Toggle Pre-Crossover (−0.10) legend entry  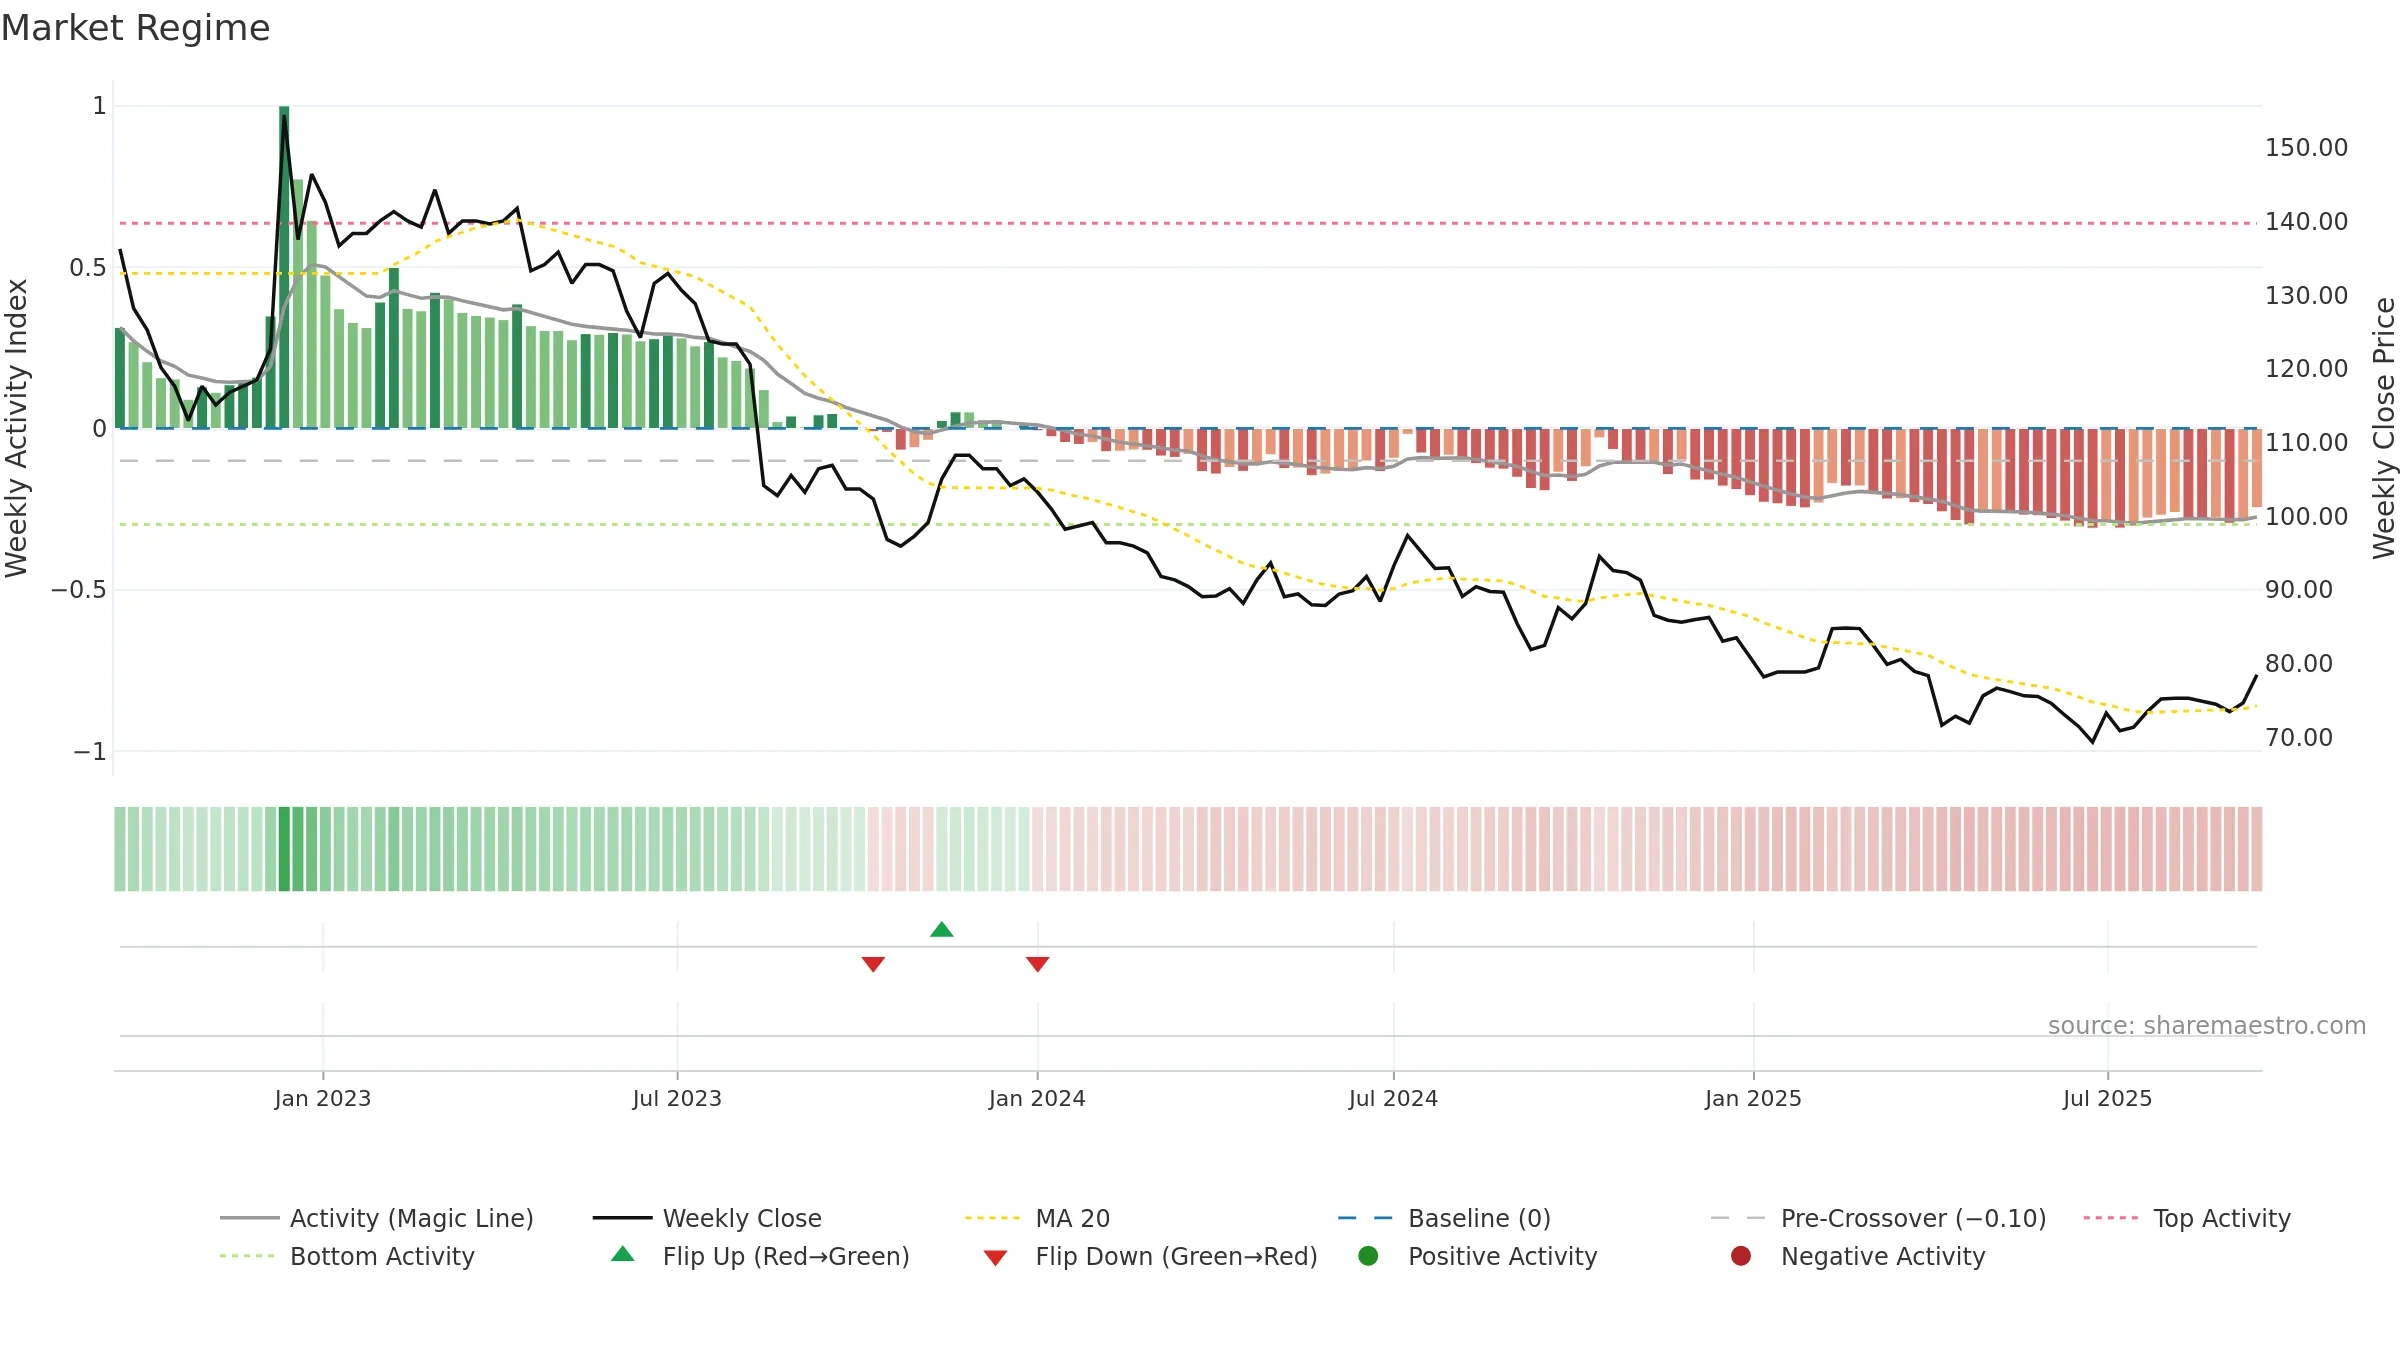(x=1878, y=1218)
